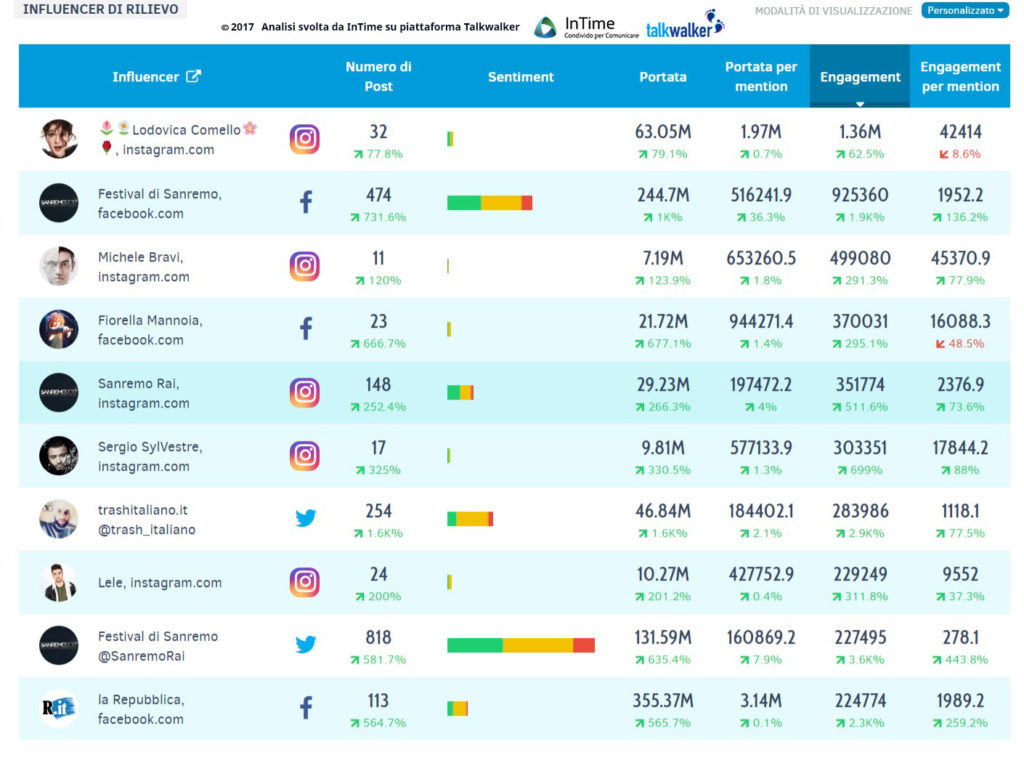Open Sergio SylVestre's profile picture
The image size is (1024, 768).
(59, 455)
